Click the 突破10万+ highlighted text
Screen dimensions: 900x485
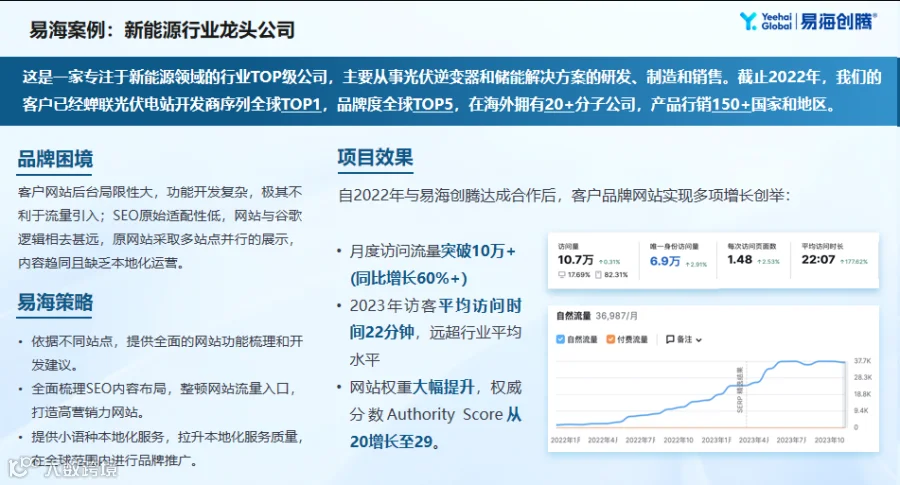(x=479, y=251)
